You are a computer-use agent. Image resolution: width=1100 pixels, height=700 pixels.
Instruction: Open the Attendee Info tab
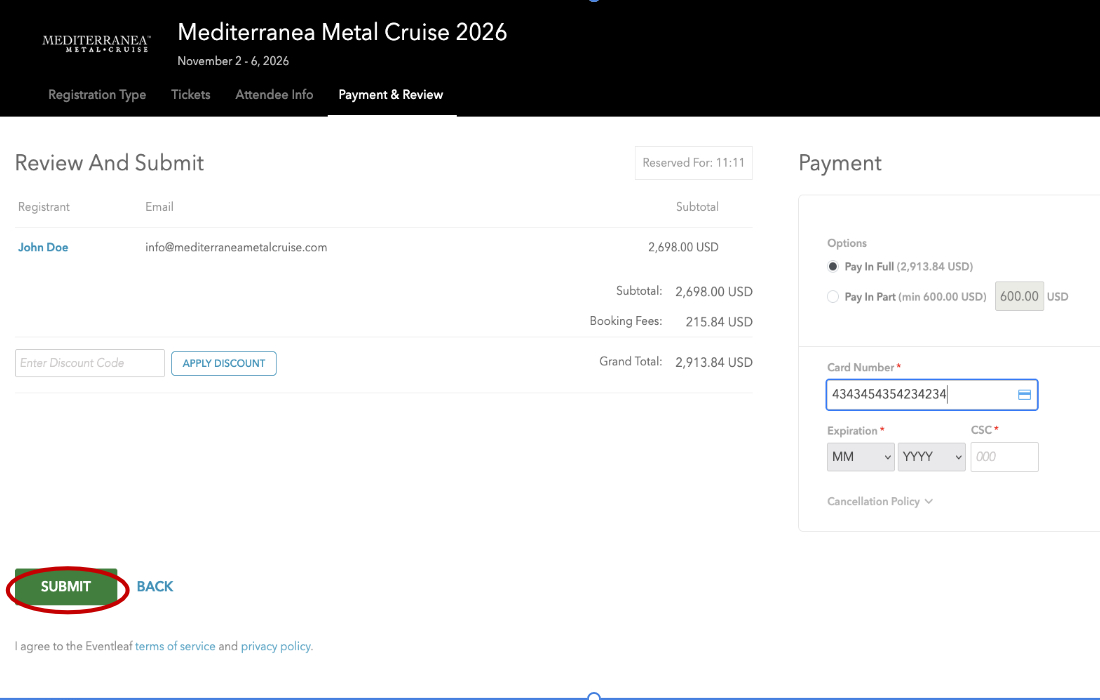[274, 95]
